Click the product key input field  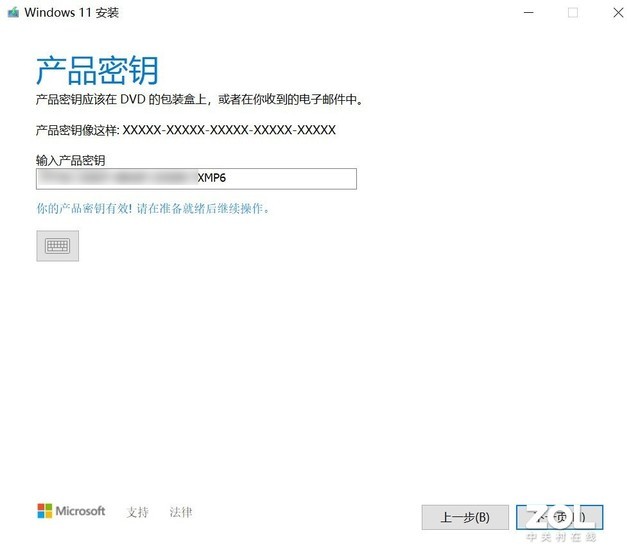pos(196,179)
